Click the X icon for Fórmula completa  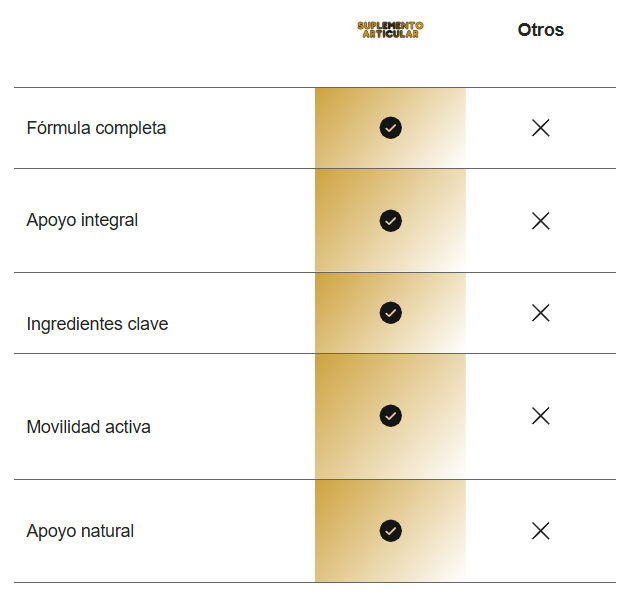coord(541,128)
